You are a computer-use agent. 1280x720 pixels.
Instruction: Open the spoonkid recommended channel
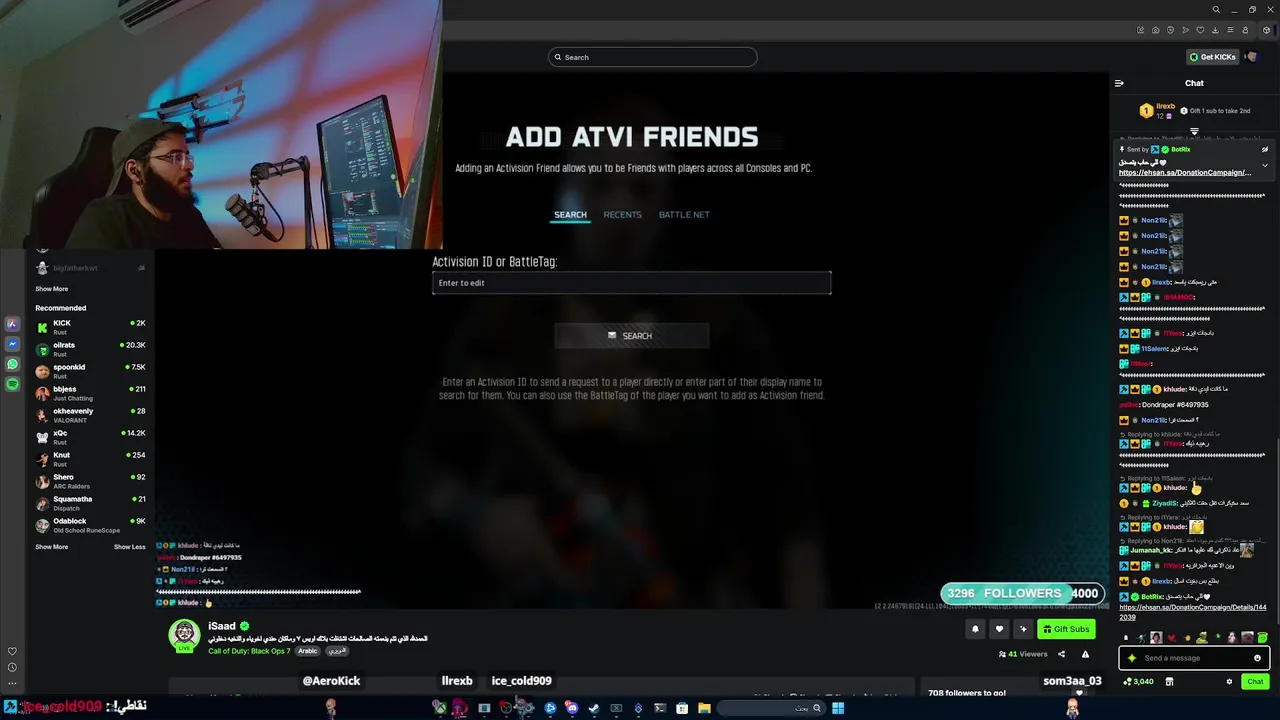pos(90,371)
